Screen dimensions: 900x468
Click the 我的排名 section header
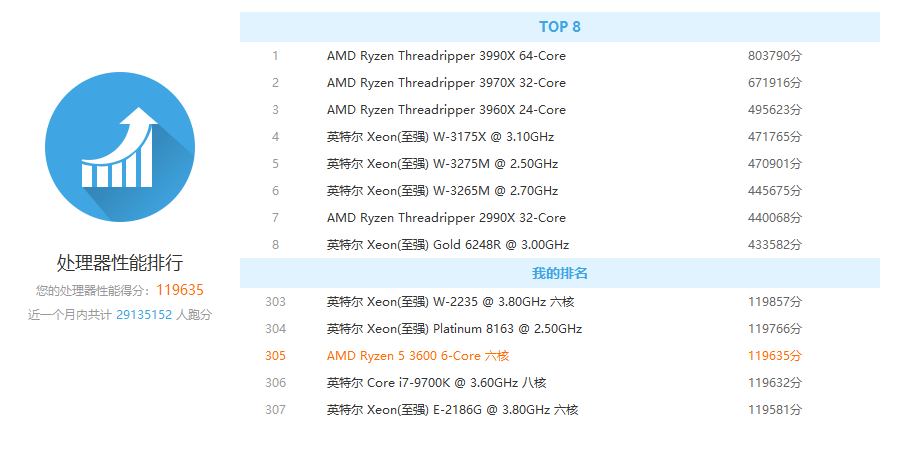559,273
